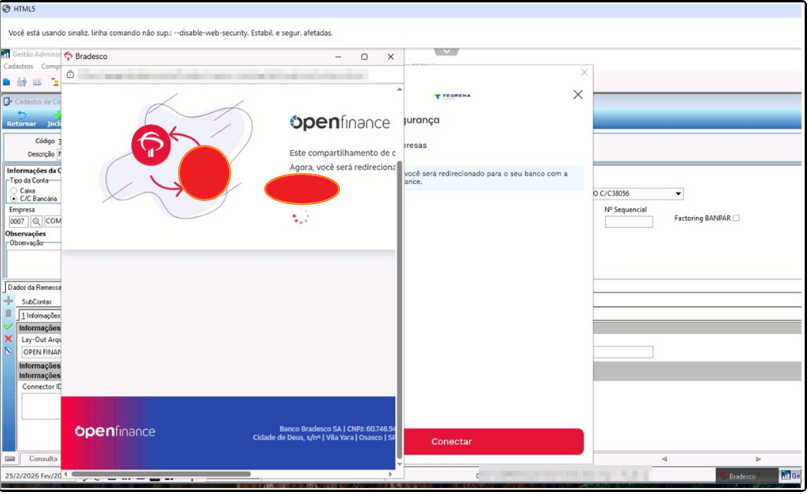The width and height of the screenshot is (809, 494).
Task: Switch to the Dados da Remessa tab
Action: [34, 287]
